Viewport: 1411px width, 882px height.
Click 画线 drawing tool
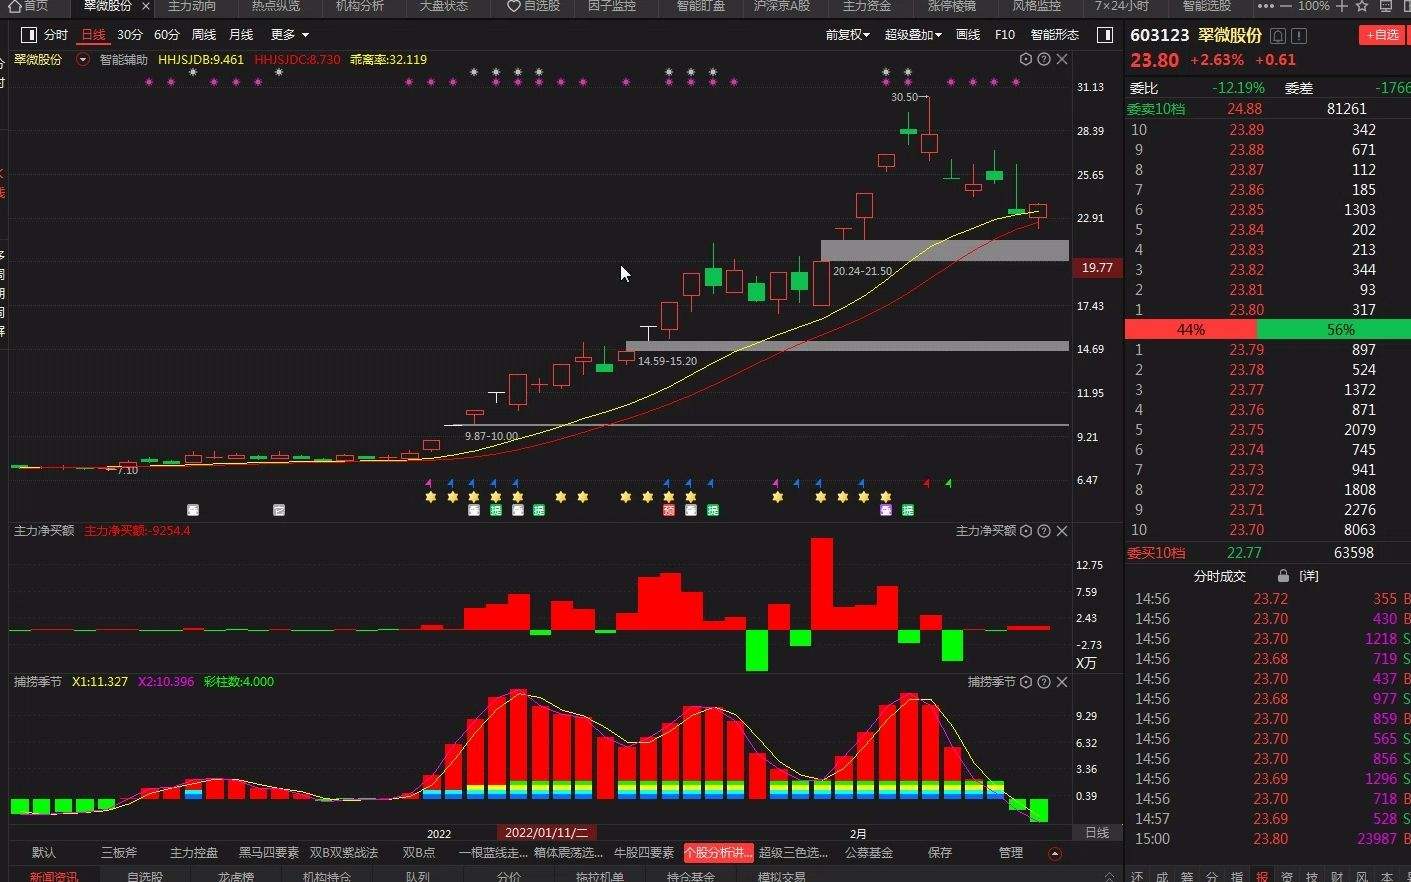tap(968, 35)
